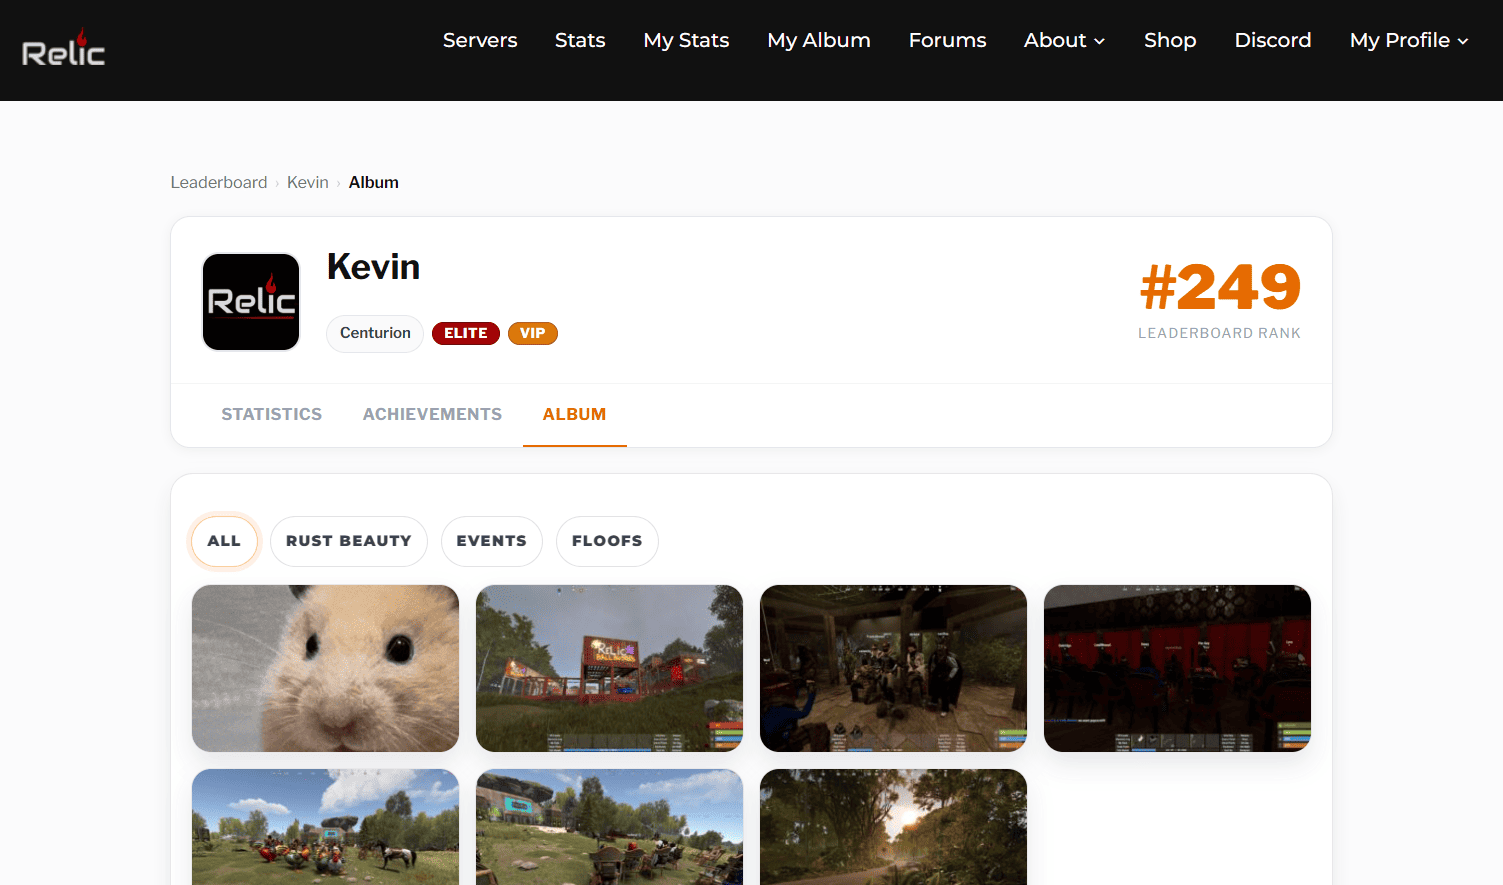Go back to Leaderboard breadcrumb
The width and height of the screenshot is (1503, 885).
click(219, 182)
